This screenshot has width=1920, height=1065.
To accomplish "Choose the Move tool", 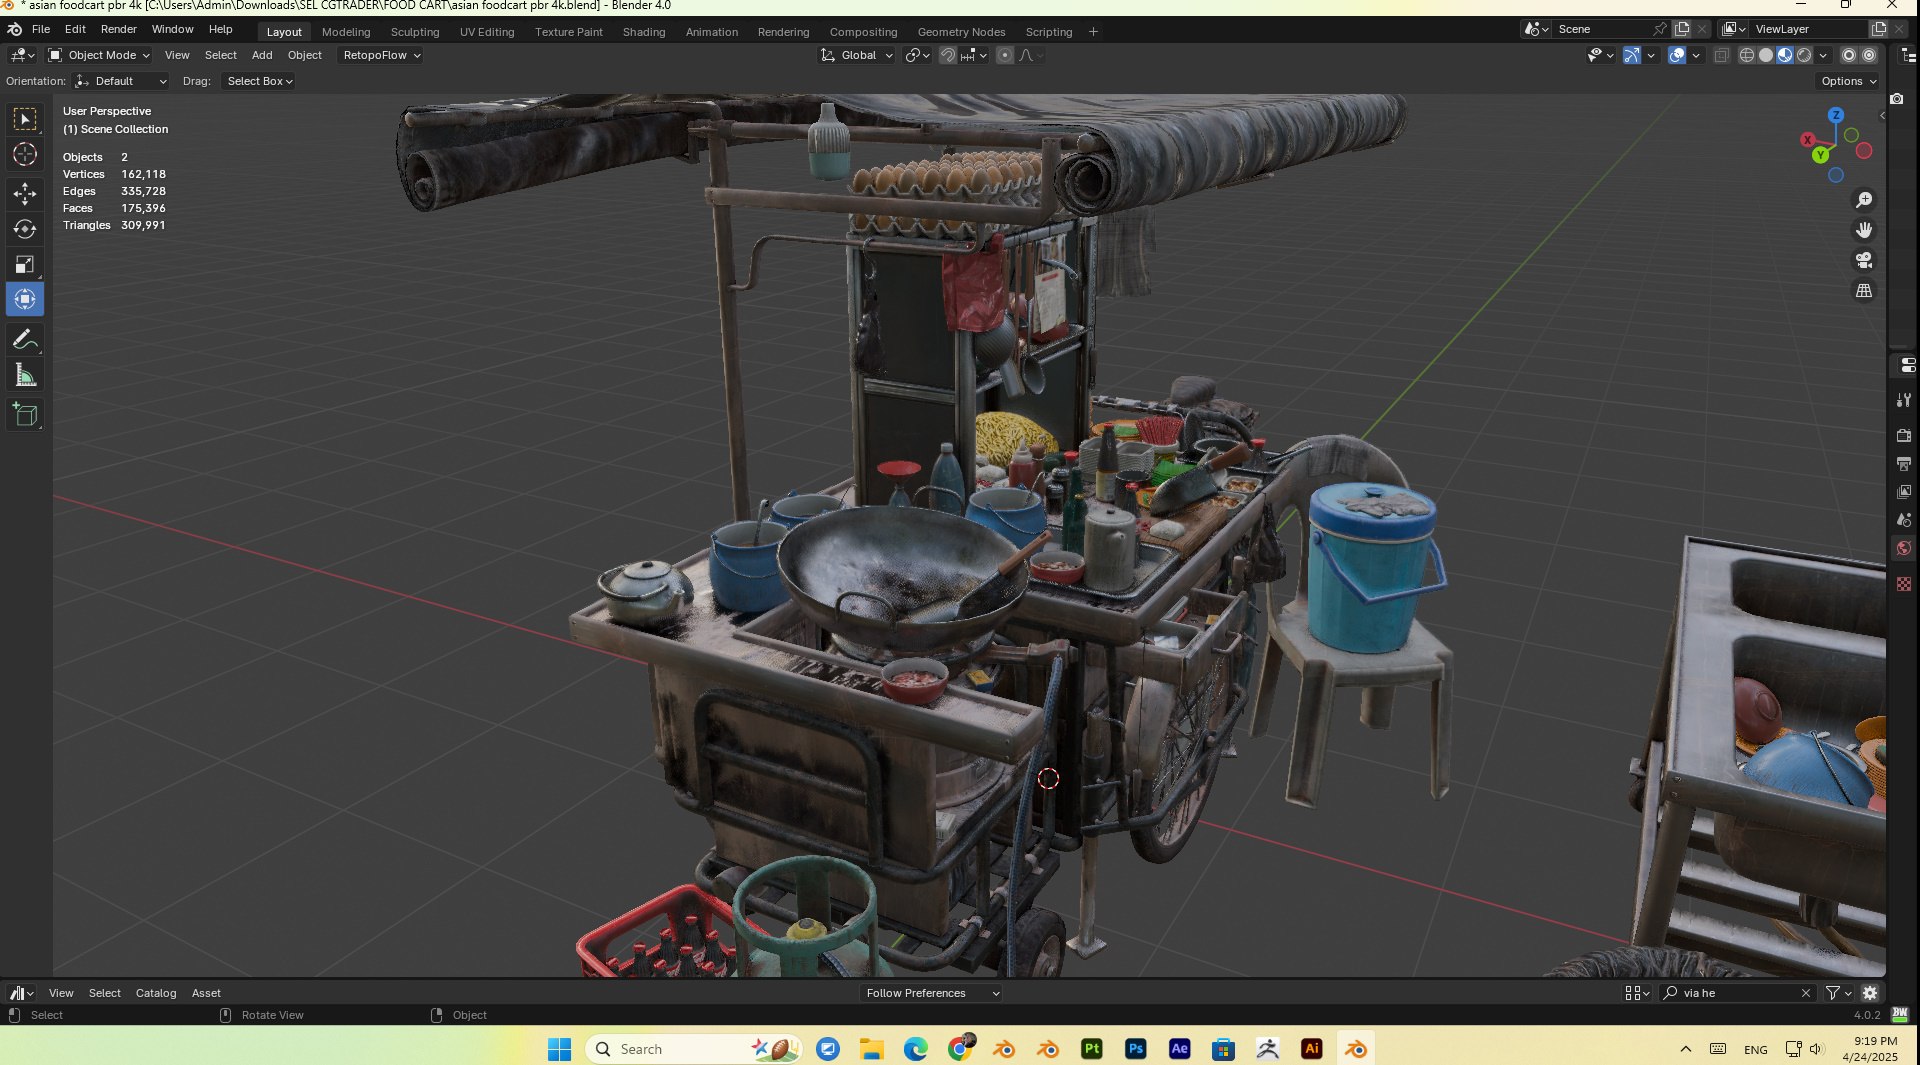I will (25, 194).
